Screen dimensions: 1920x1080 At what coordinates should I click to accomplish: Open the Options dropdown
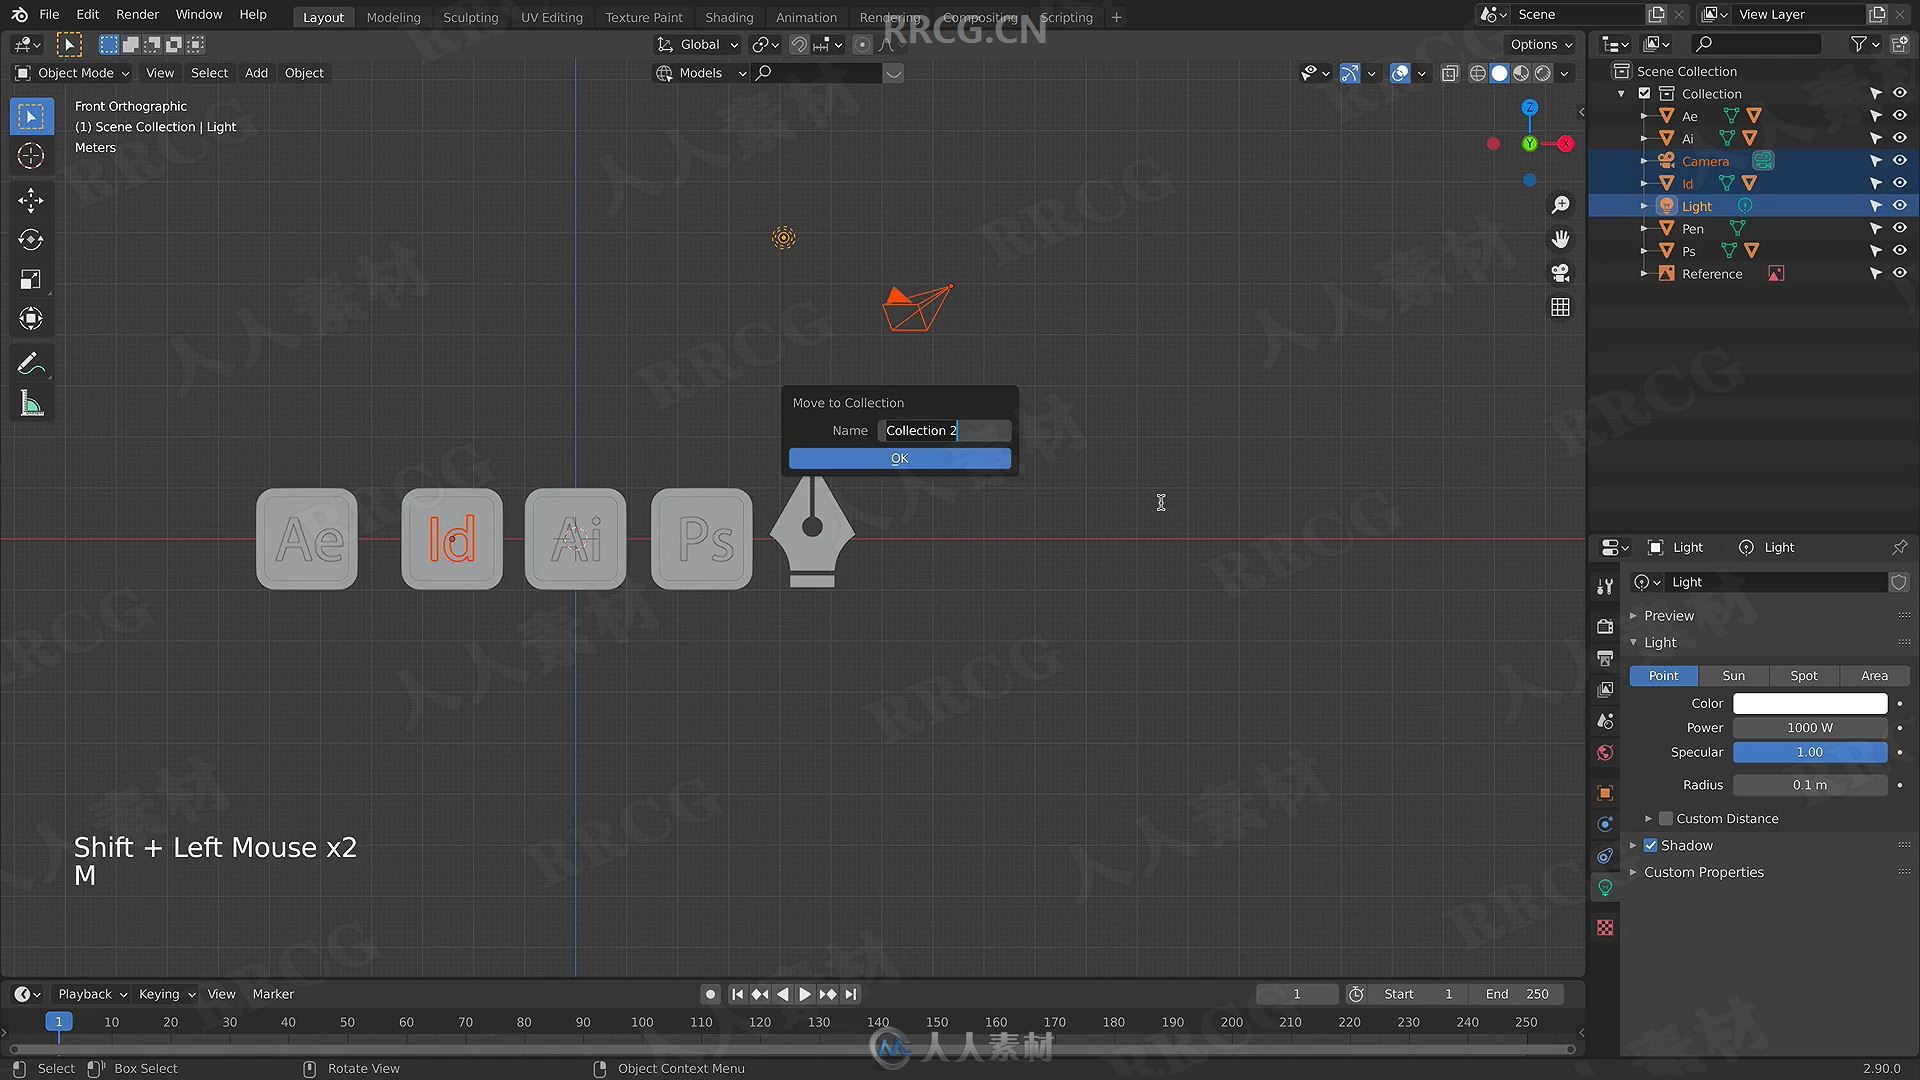click(x=1540, y=44)
